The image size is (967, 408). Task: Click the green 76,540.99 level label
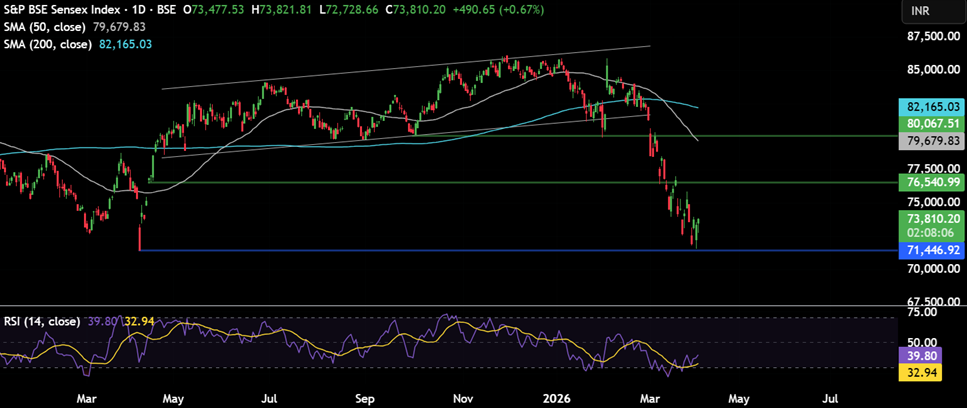click(931, 182)
